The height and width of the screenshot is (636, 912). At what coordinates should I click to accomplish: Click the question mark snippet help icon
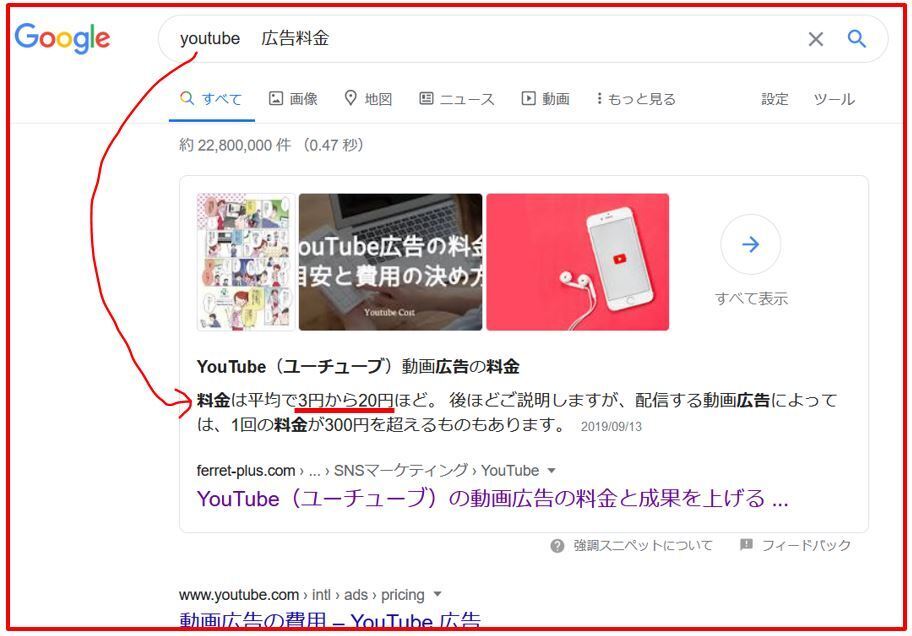(x=557, y=546)
